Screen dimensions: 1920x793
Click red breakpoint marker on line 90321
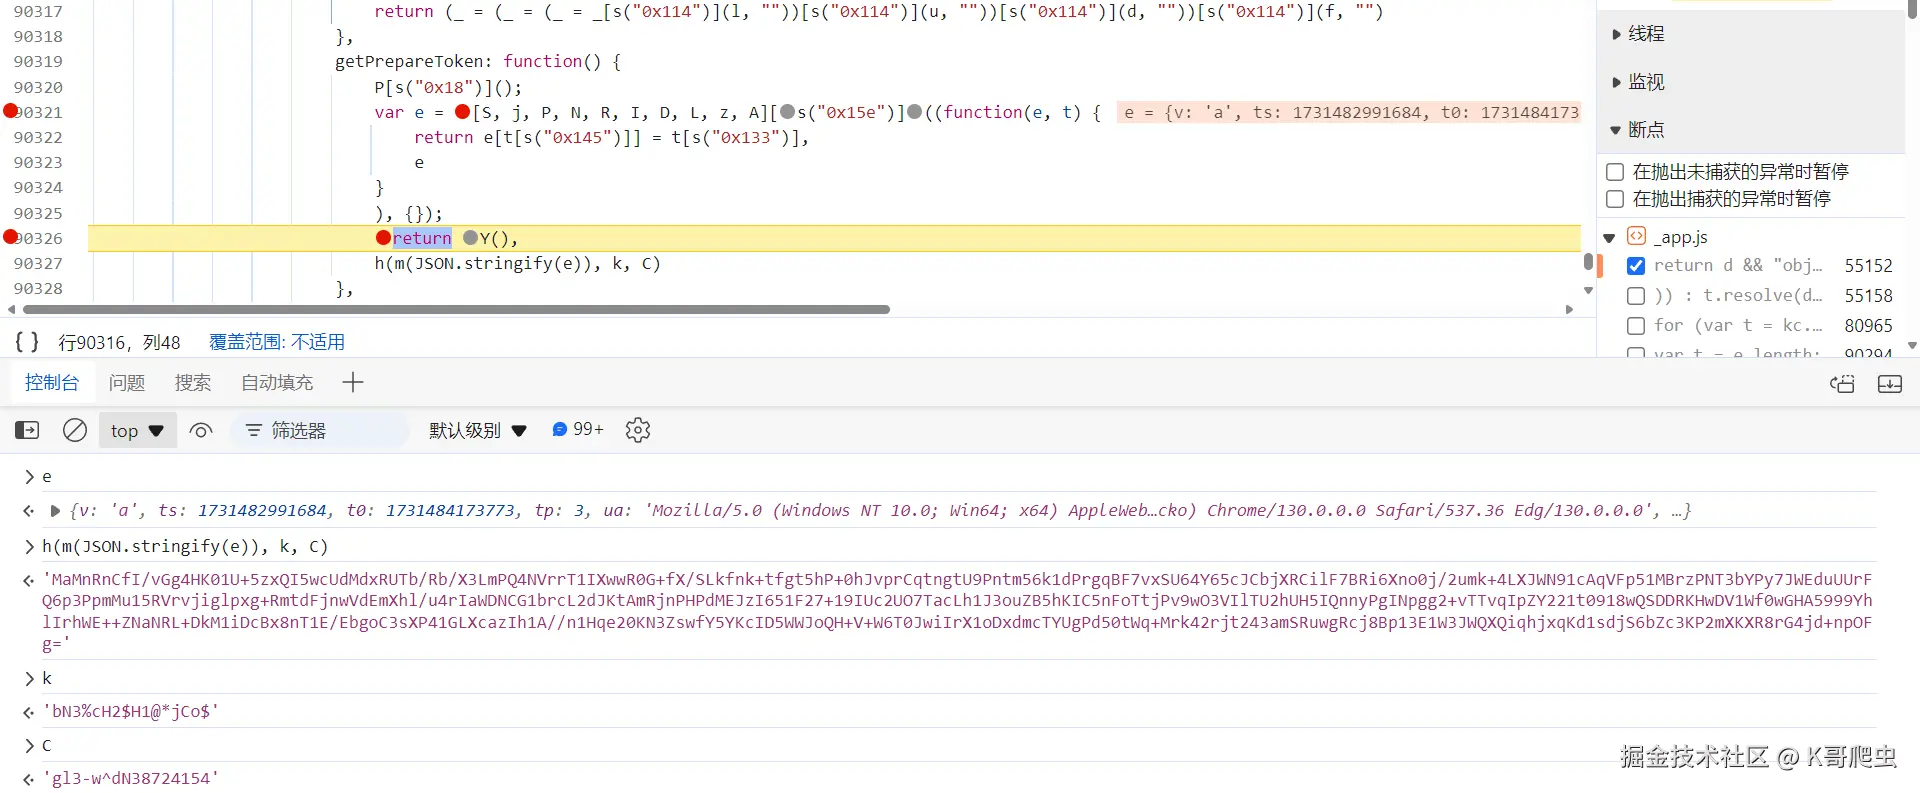(11, 111)
